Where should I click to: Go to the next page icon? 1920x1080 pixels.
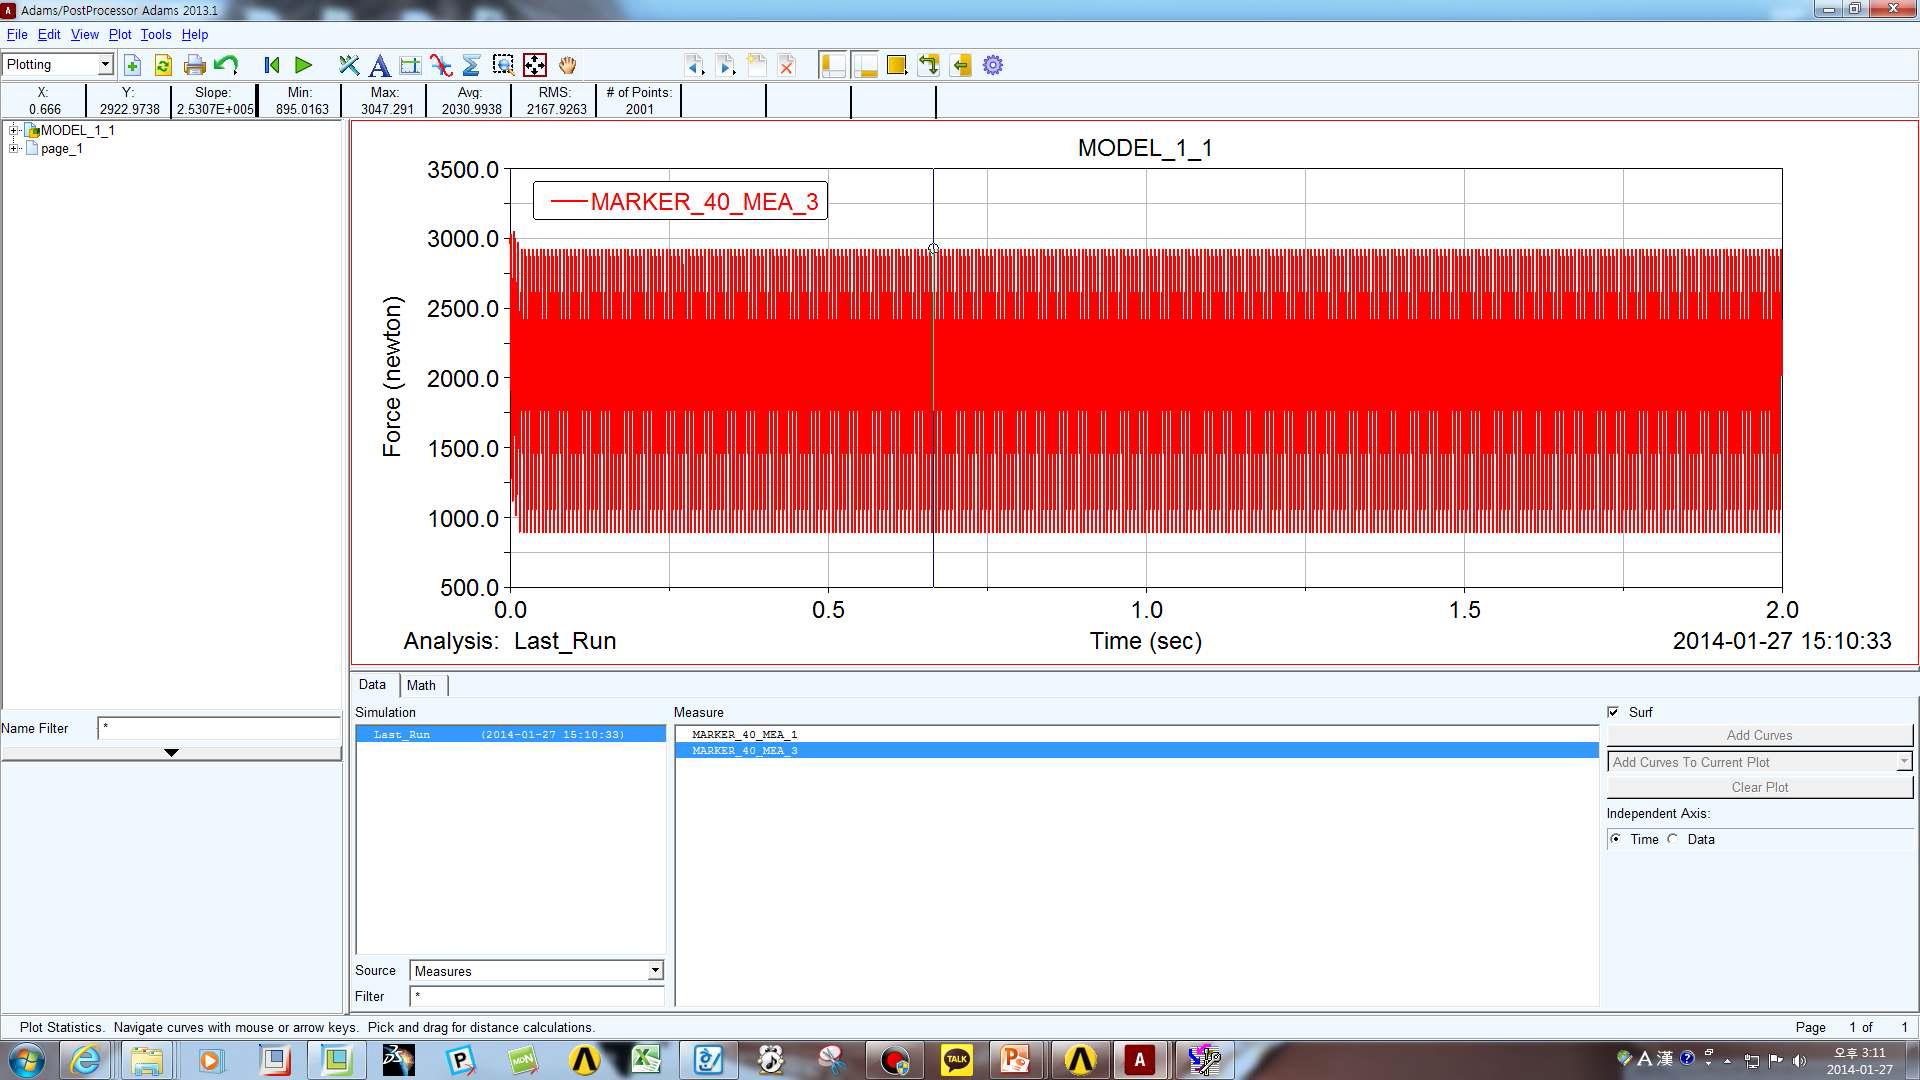pos(726,66)
